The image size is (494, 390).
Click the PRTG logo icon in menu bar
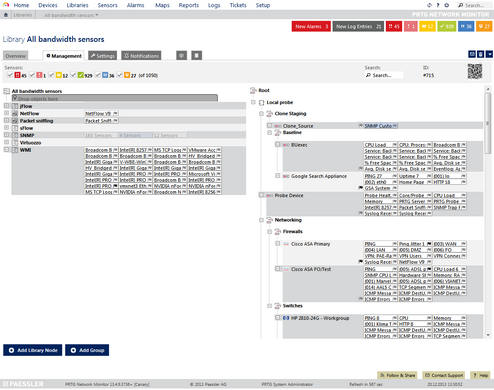click(x=6, y=5)
